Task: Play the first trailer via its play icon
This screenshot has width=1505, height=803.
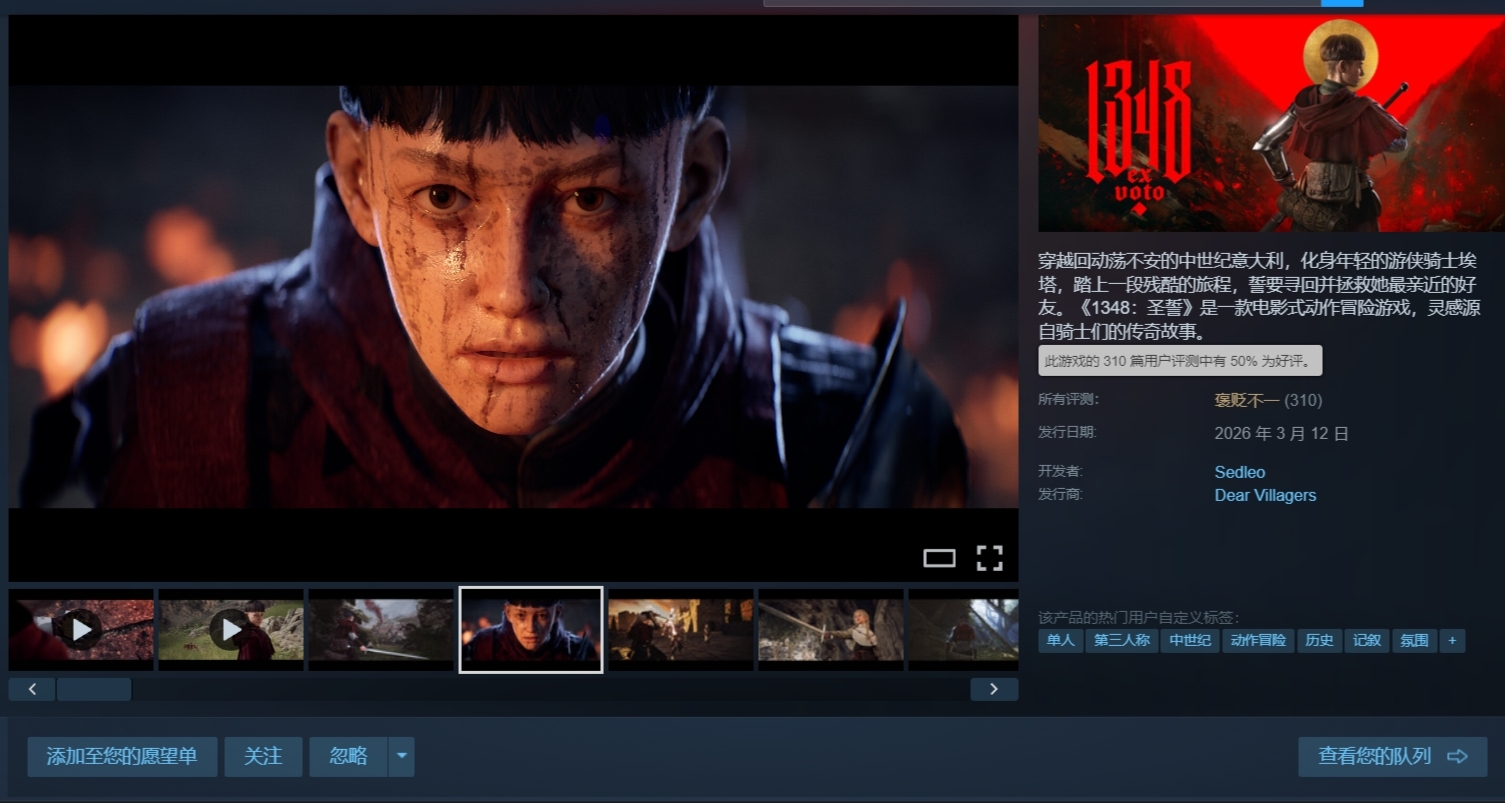Action: coord(81,629)
